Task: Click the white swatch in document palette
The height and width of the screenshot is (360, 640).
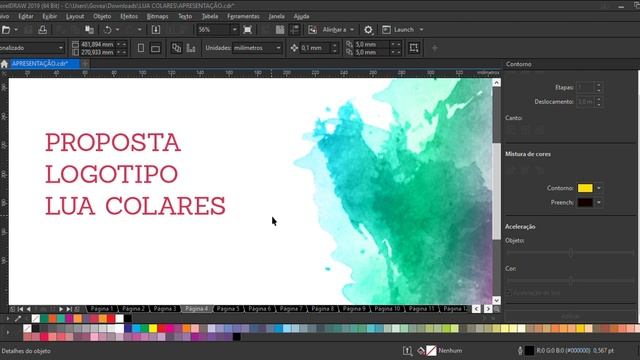Action: click(x=119, y=318)
